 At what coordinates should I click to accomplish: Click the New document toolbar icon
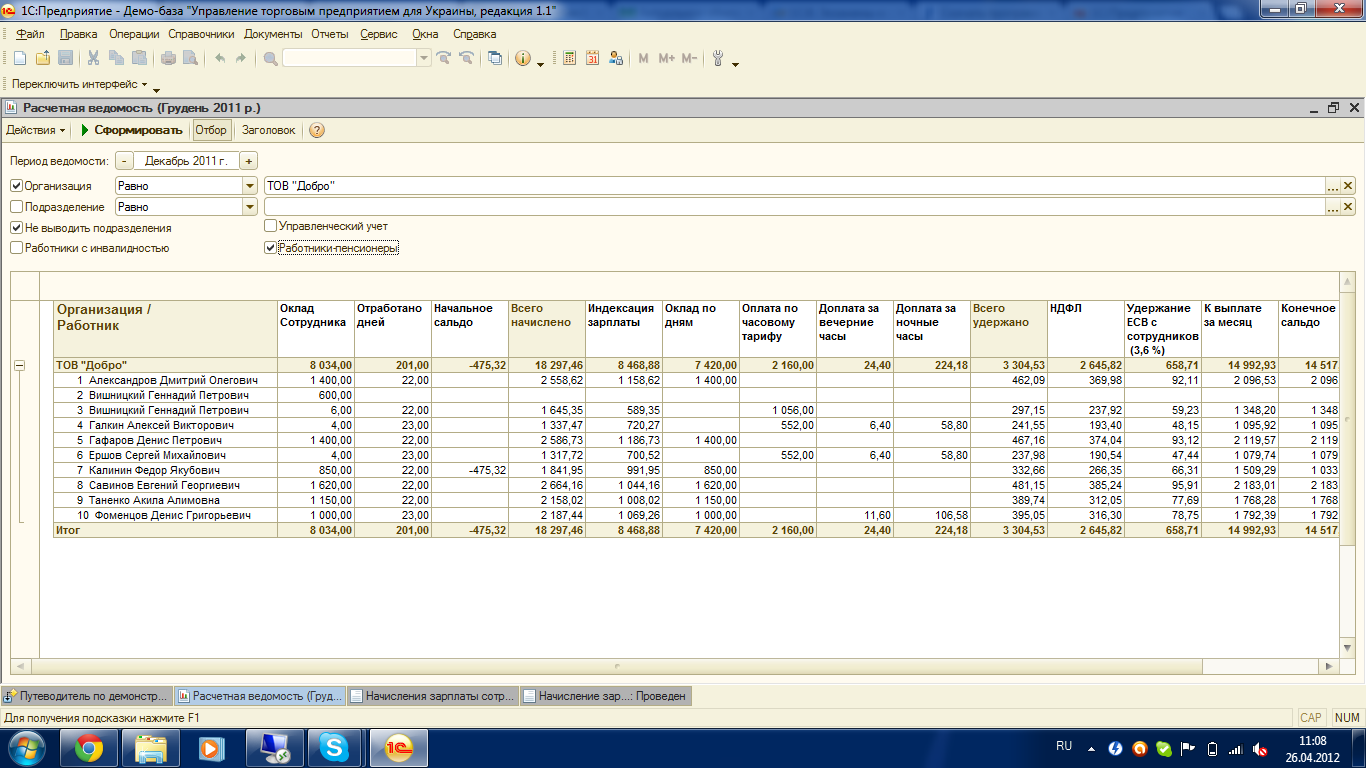(19, 58)
